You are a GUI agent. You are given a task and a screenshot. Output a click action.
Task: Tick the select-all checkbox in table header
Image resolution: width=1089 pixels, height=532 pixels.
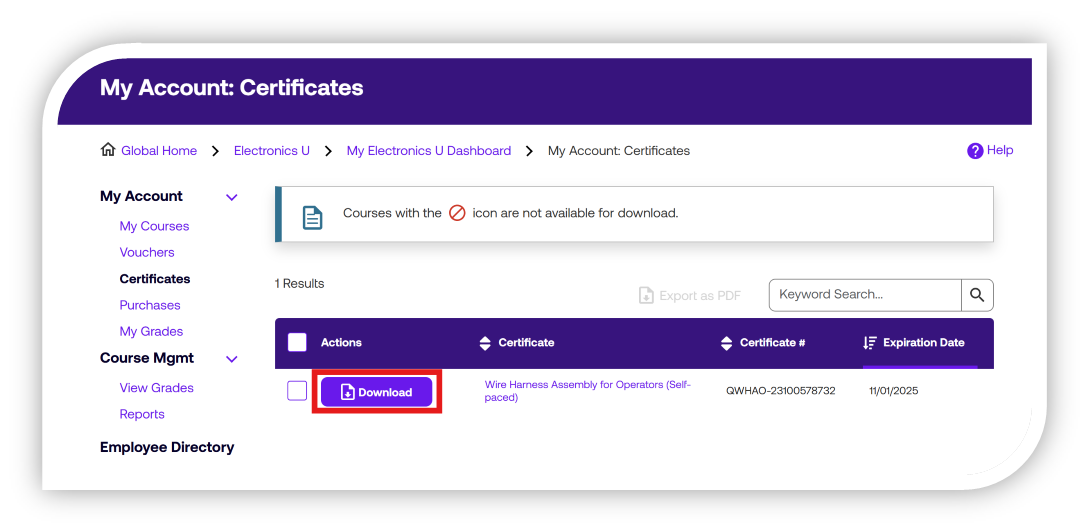coord(297,342)
